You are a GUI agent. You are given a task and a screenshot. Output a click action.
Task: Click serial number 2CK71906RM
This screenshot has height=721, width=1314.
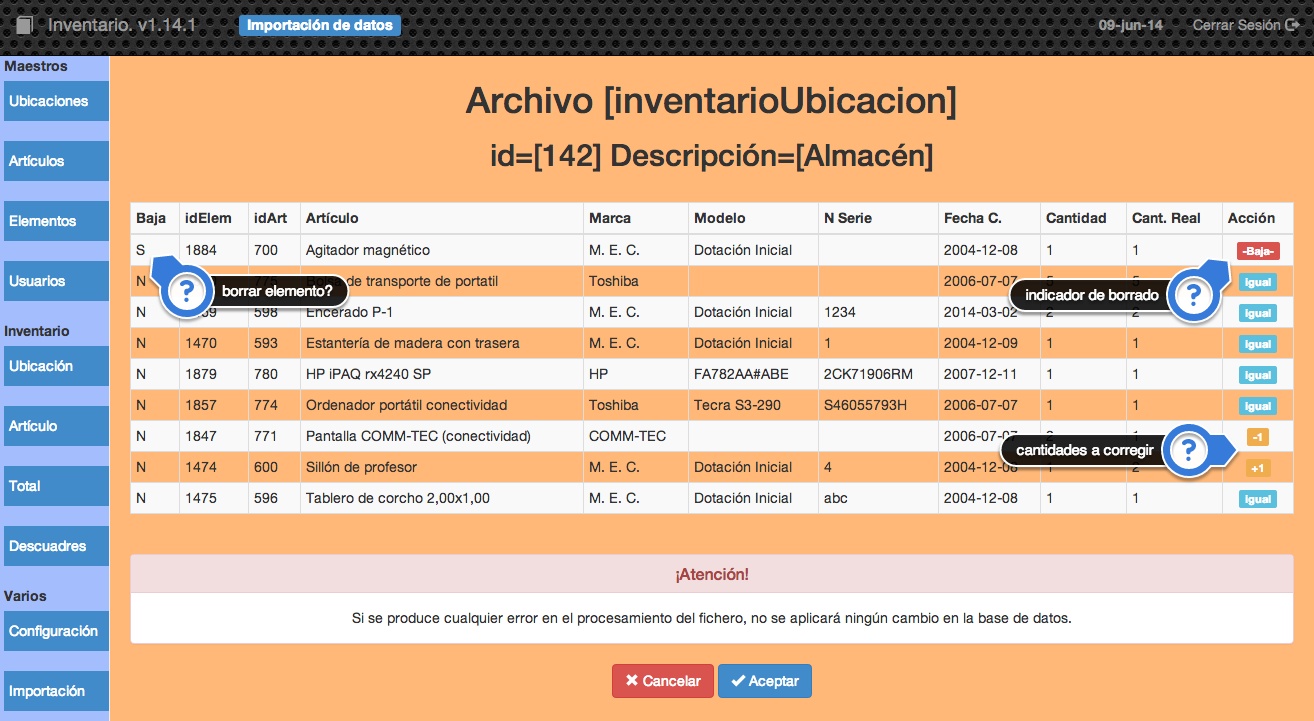coord(868,374)
